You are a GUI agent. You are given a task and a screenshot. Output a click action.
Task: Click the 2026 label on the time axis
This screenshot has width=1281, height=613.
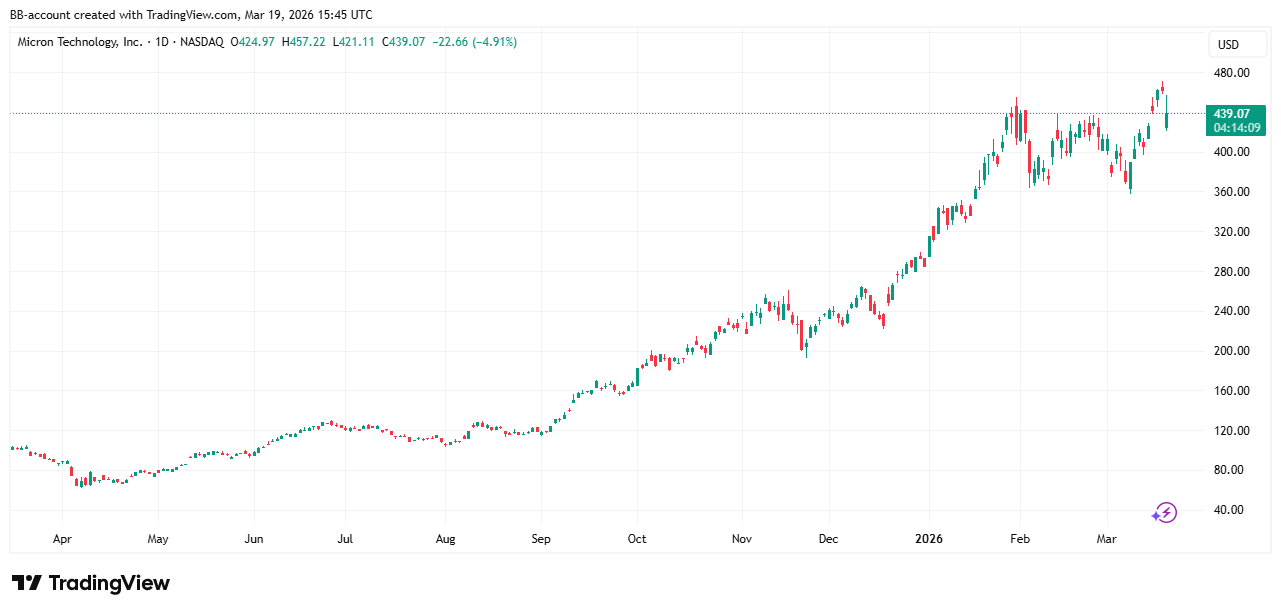[931, 539]
